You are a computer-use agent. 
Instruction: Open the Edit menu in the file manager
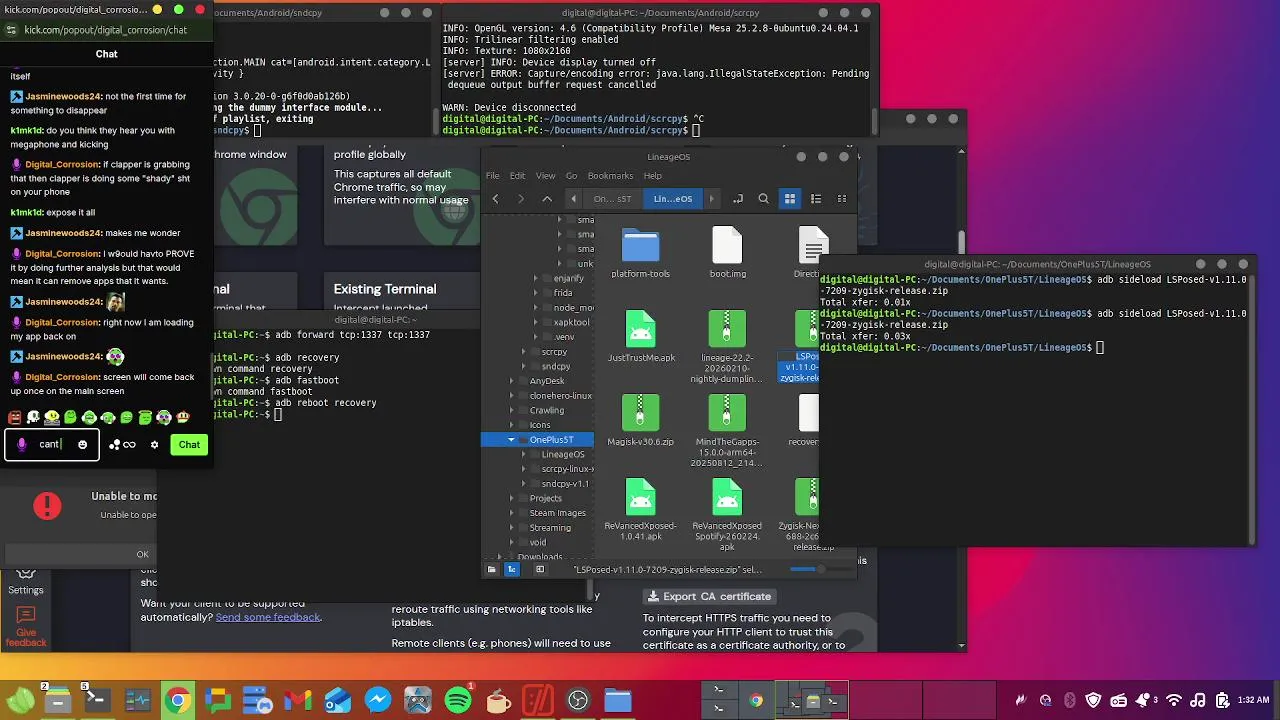517,176
